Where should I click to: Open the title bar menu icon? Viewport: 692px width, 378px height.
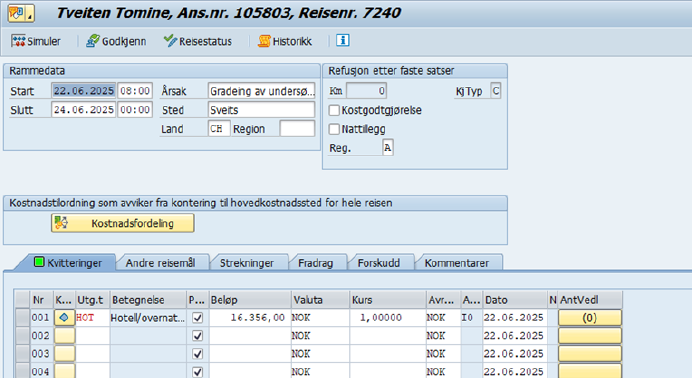pyautogui.click(x=20, y=14)
